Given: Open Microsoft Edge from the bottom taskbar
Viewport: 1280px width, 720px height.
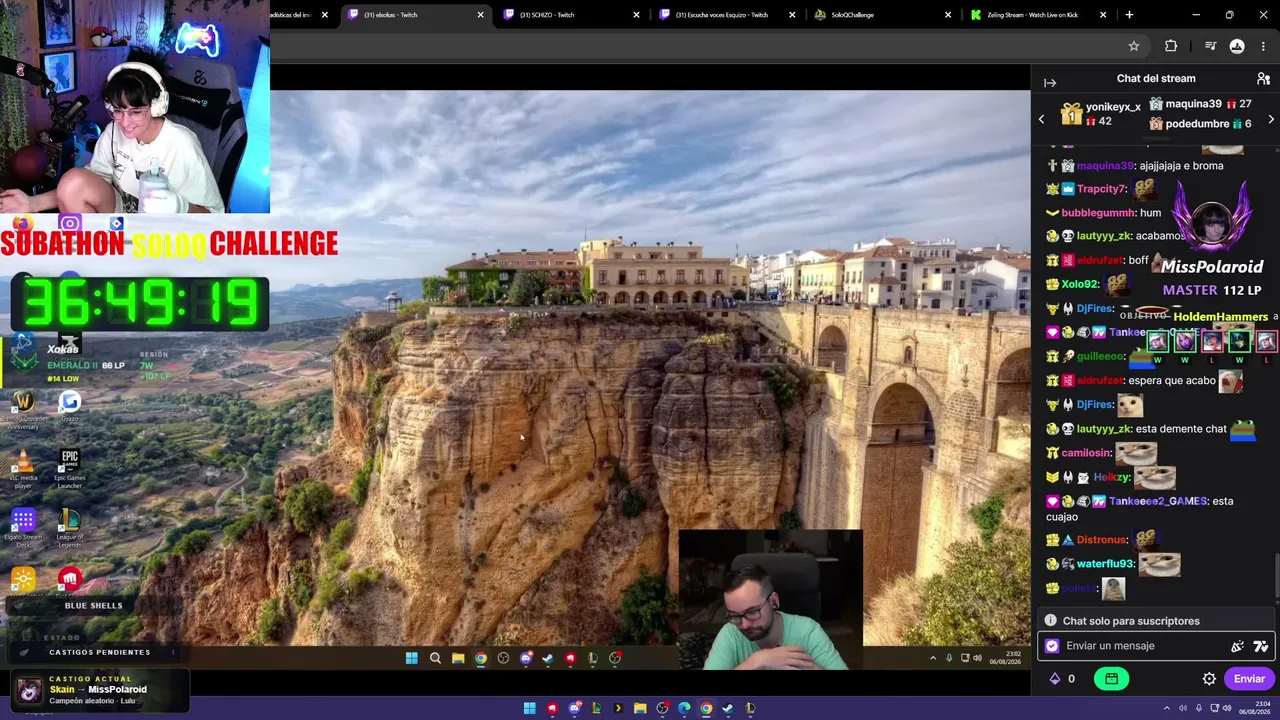Looking at the screenshot, I should (x=684, y=709).
